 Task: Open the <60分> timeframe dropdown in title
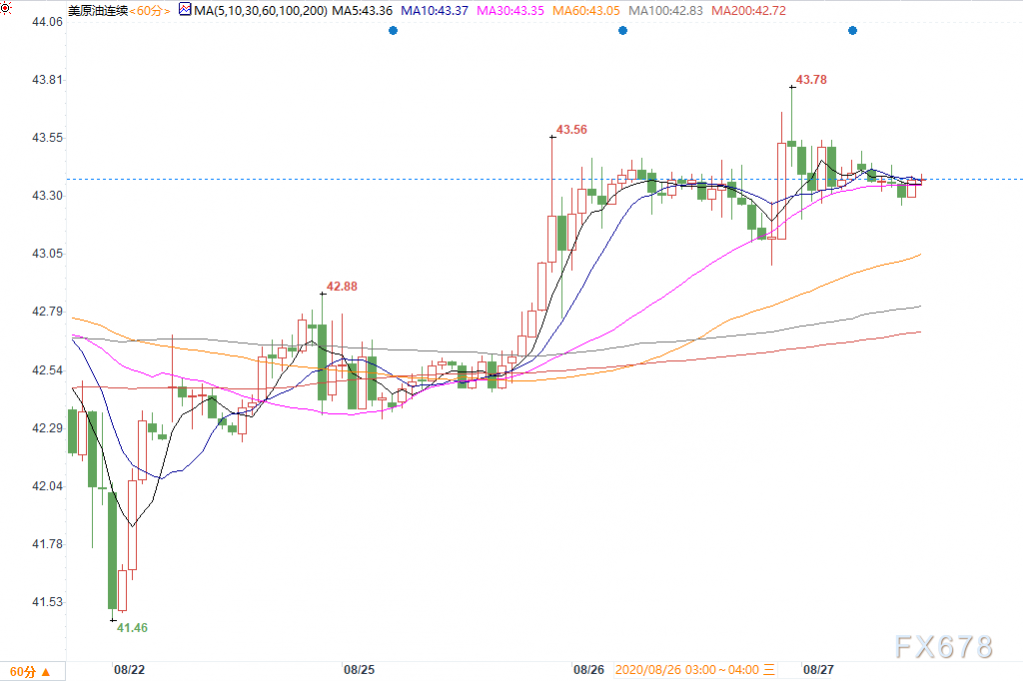click(x=149, y=10)
